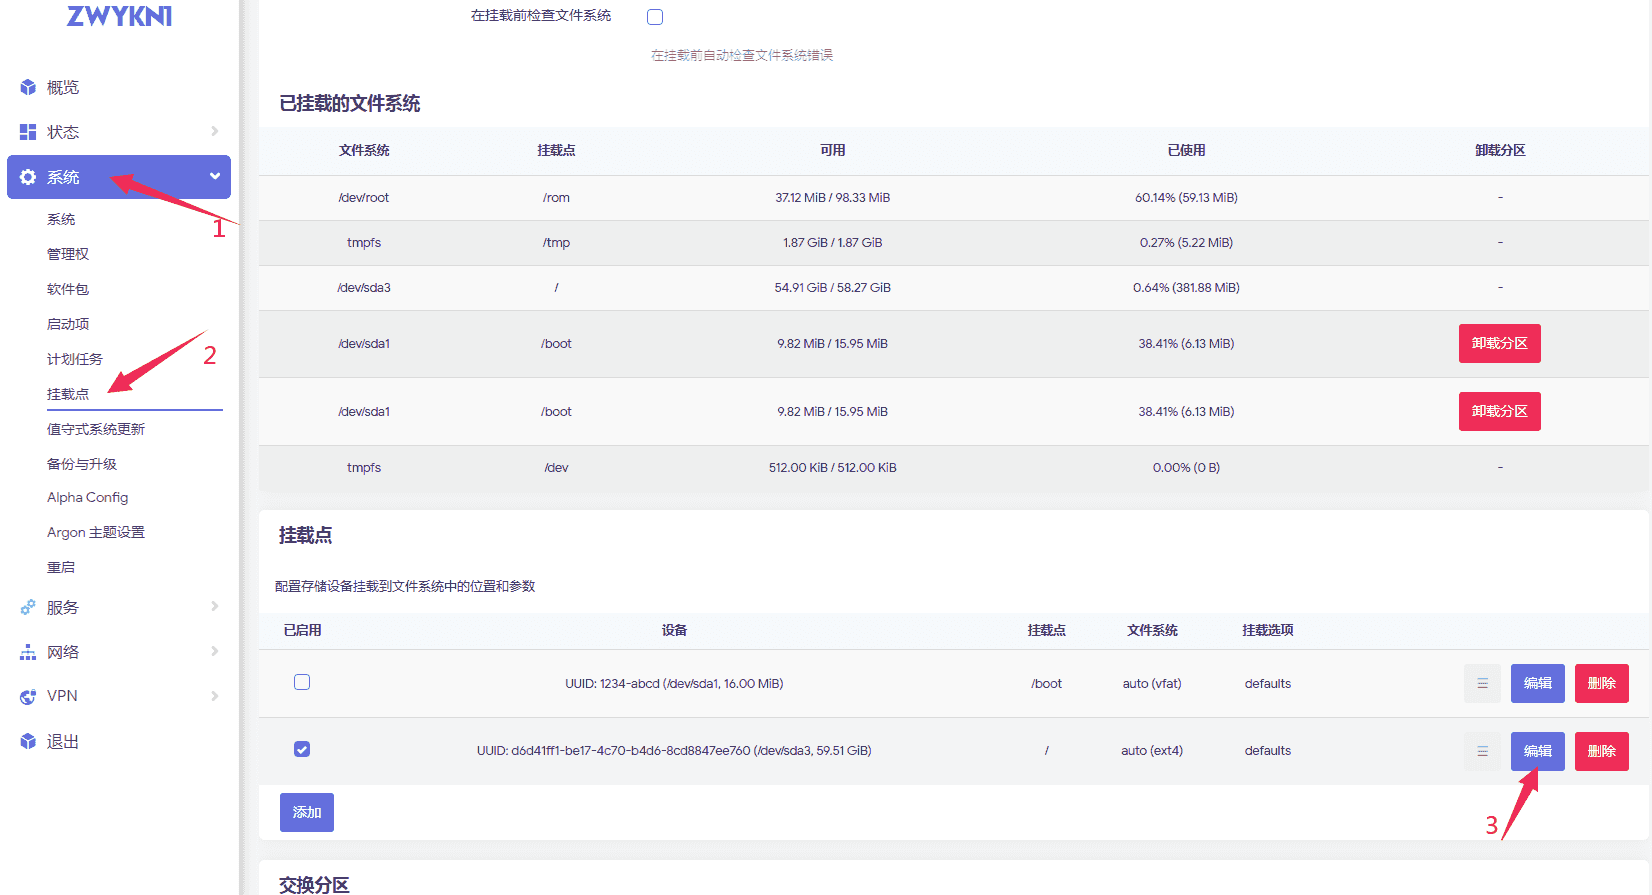Open Argon 主题设置 submenu item
This screenshot has width=1652, height=895.
point(96,532)
